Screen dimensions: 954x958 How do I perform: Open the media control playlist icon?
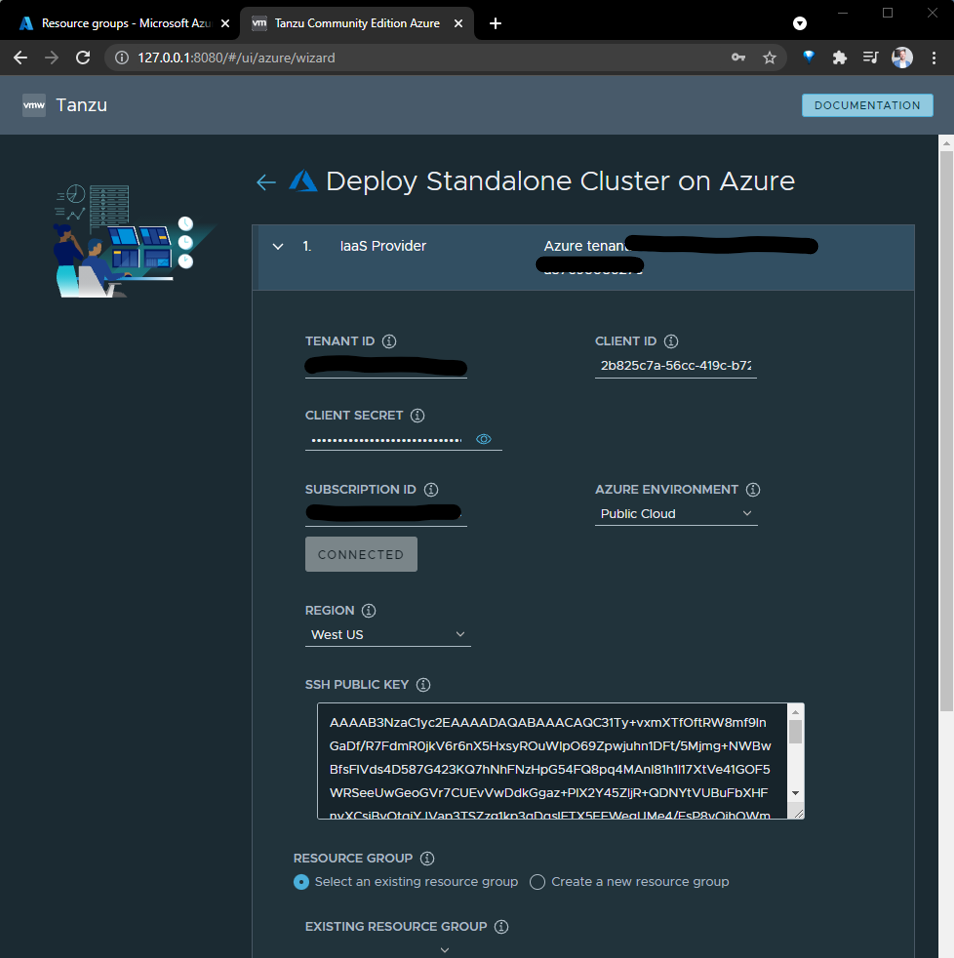(870, 58)
